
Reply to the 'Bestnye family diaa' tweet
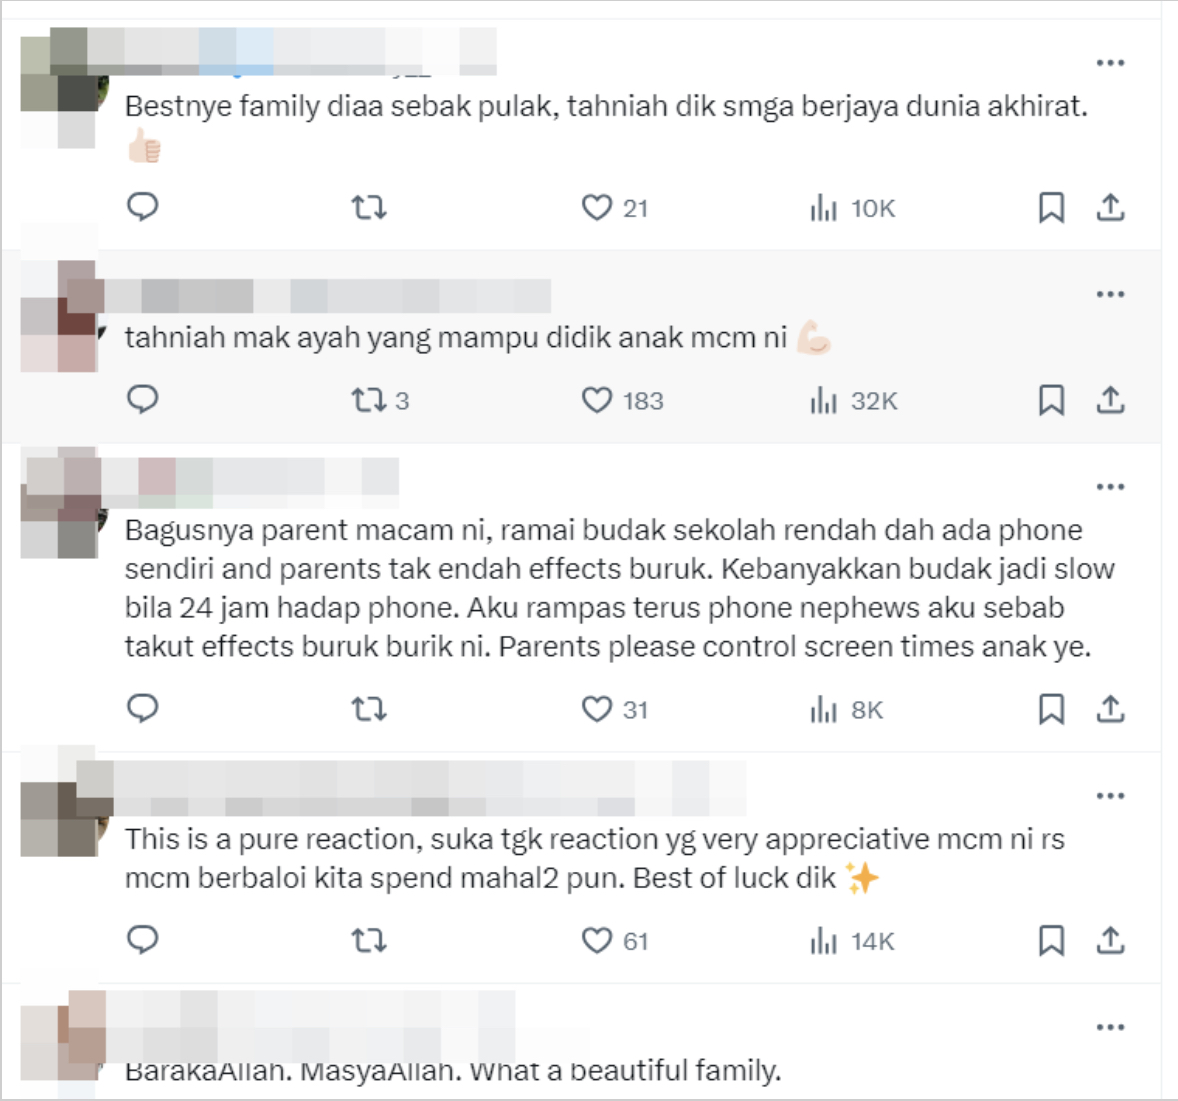[143, 207]
